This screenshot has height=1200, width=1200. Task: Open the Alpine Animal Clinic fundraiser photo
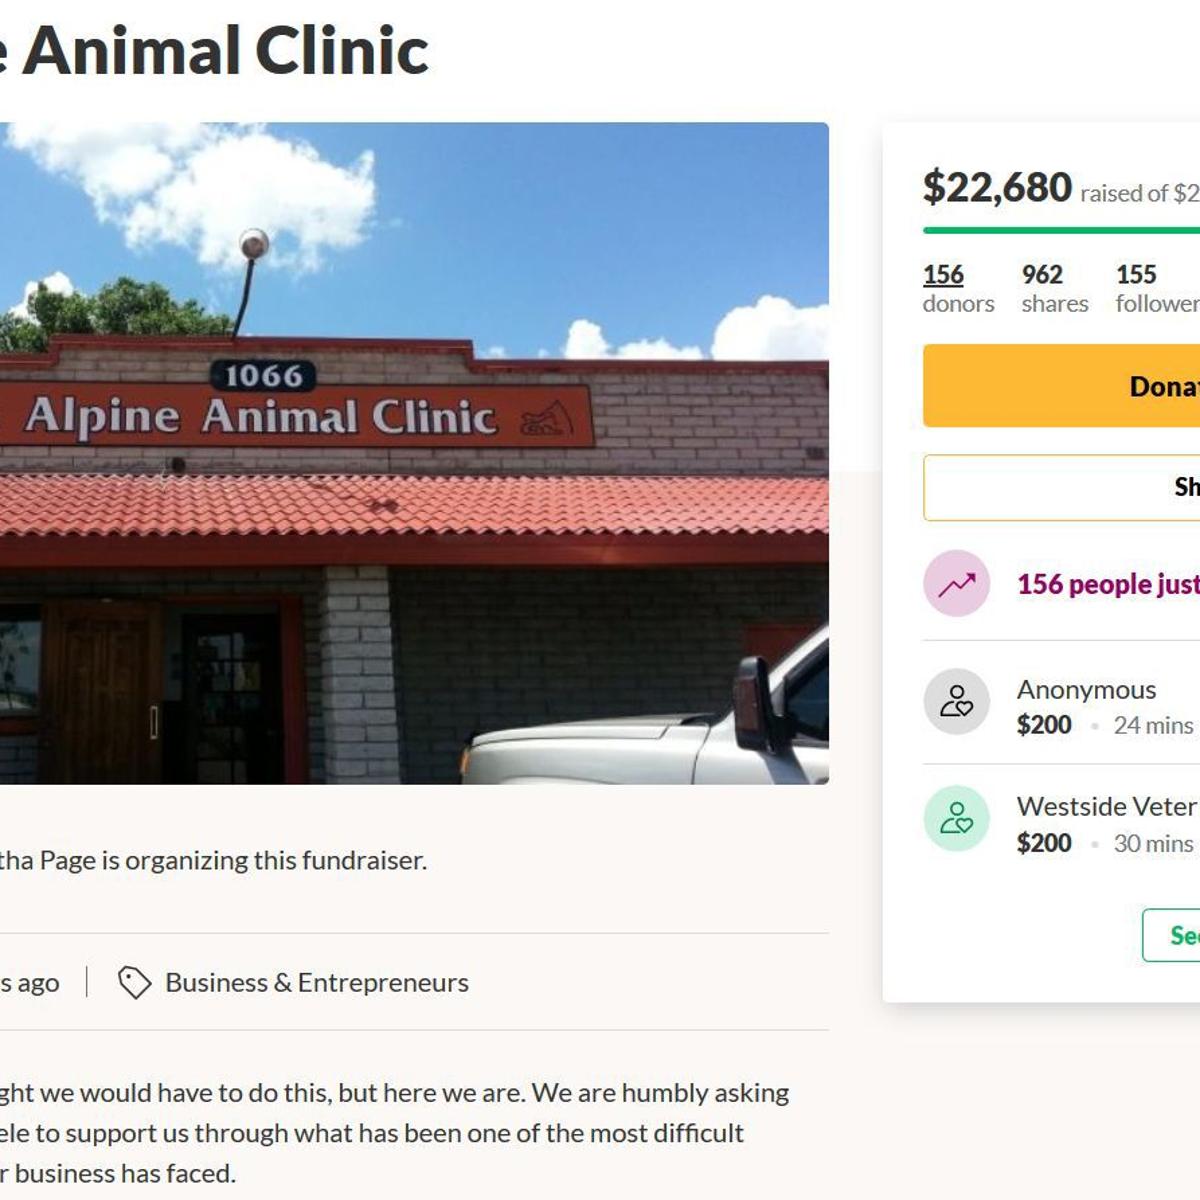(414, 453)
